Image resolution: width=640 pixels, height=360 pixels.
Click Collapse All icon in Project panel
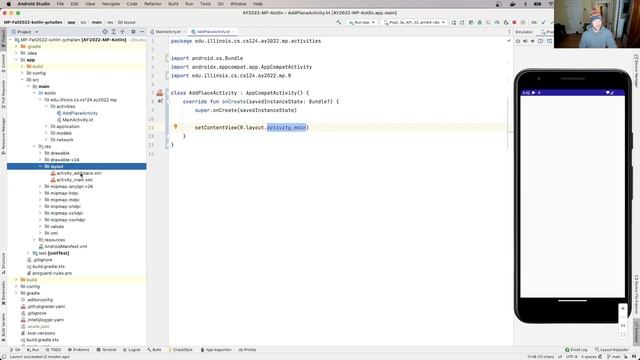click(122, 31)
